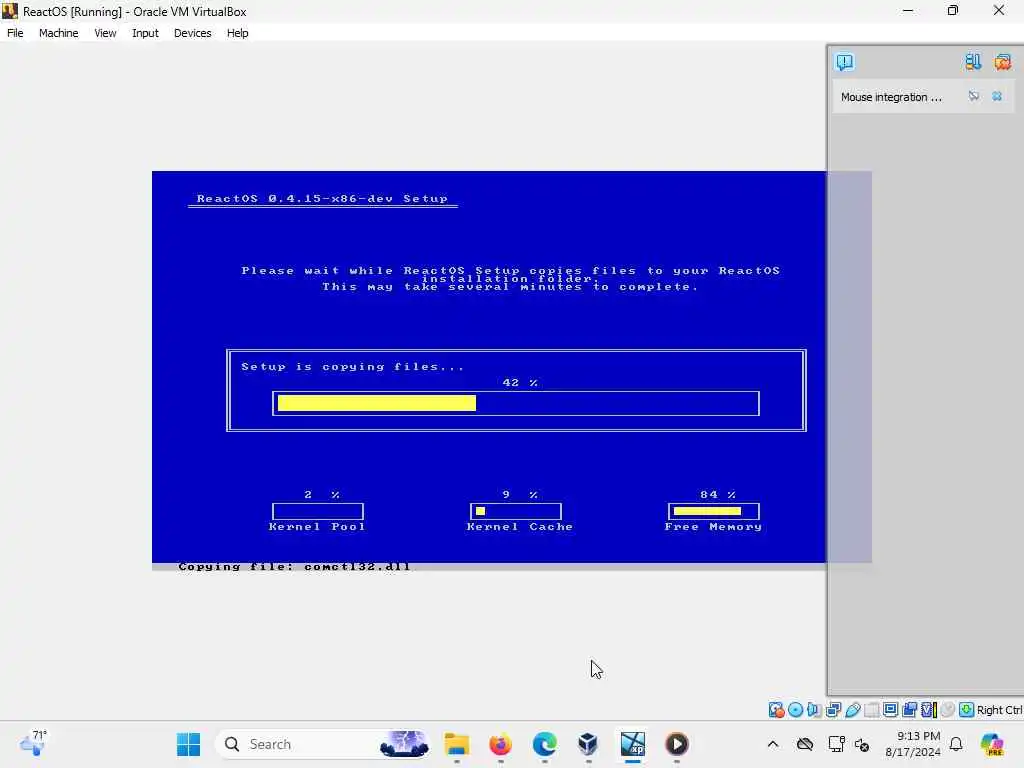
Task: Click the Right Ctrl host key label
Action: click(x=1000, y=710)
